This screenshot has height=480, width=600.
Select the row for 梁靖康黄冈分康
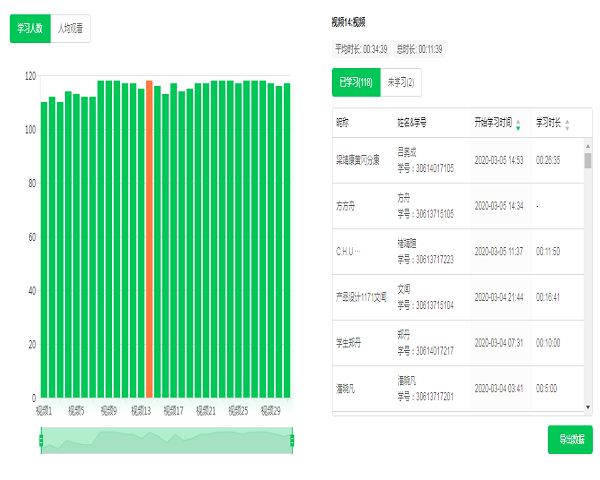point(460,160)
